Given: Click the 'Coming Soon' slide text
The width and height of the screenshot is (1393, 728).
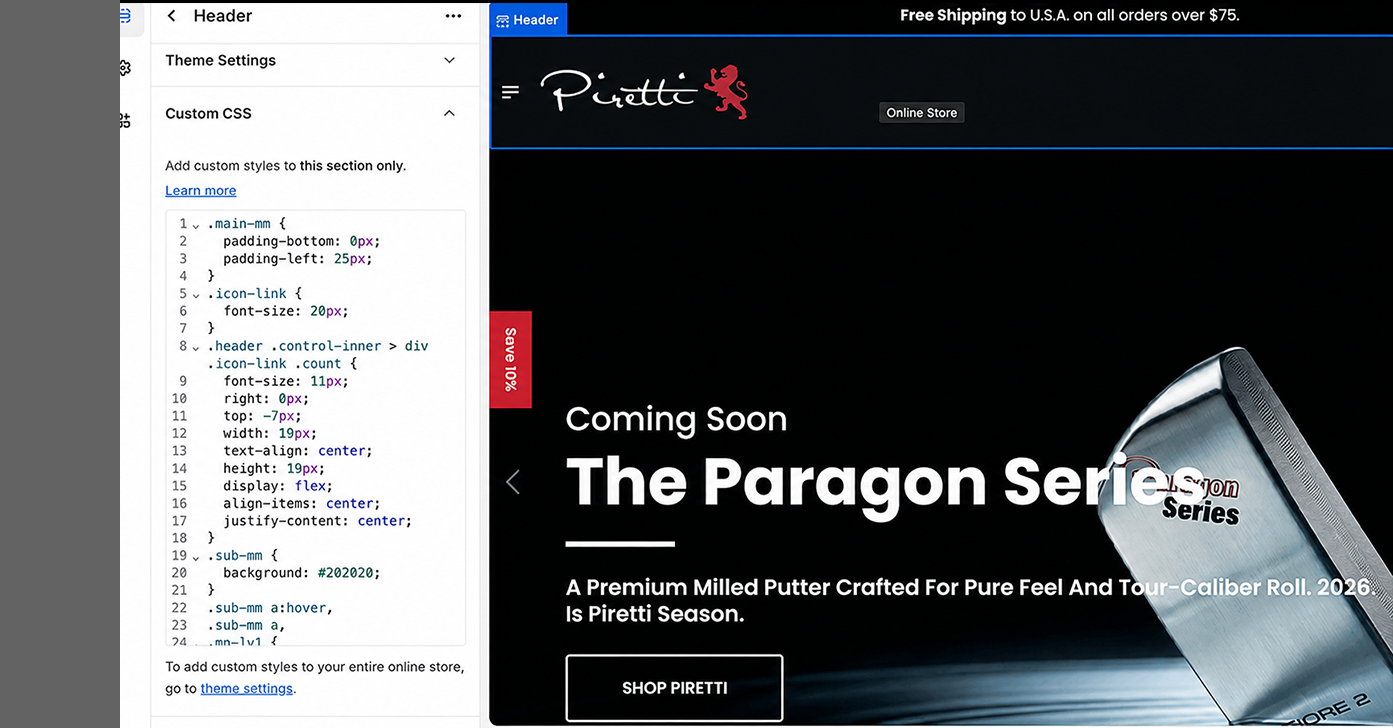Looking at the screenshot, I should coord(676,418).
